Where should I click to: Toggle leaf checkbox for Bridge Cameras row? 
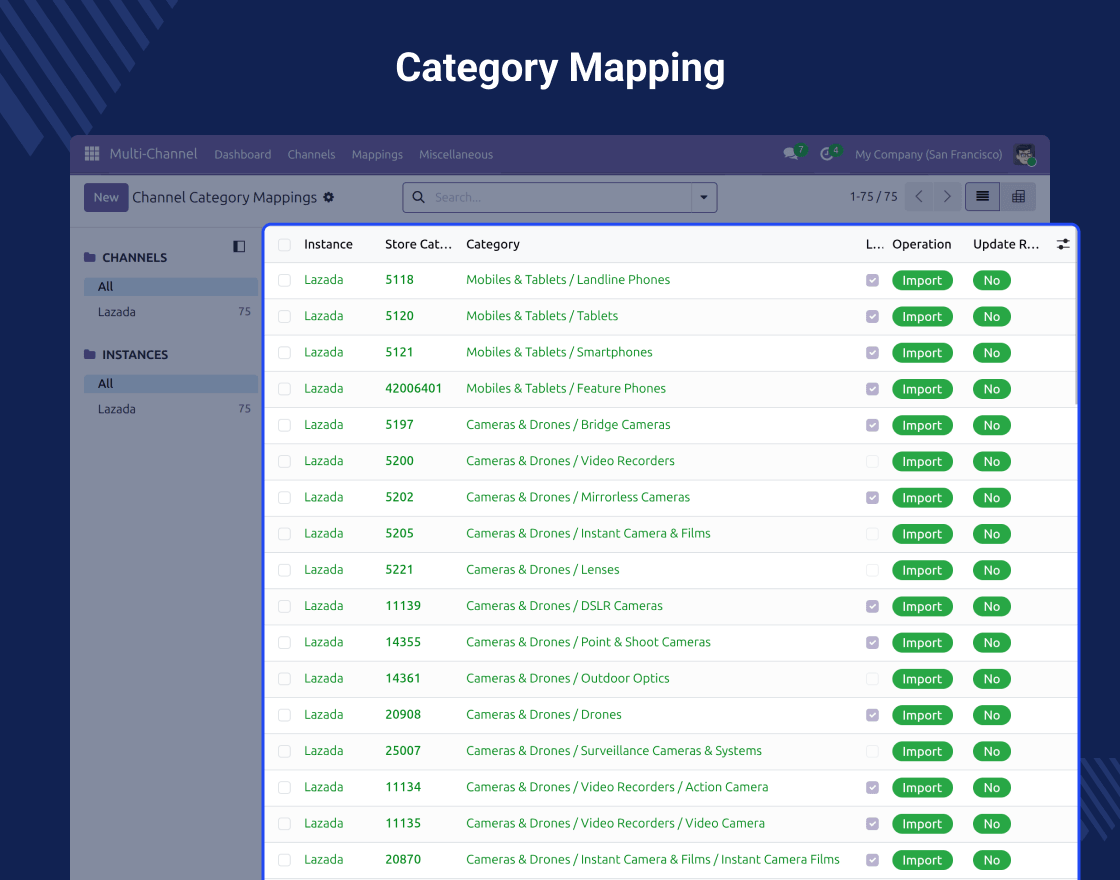pos(872,425)
